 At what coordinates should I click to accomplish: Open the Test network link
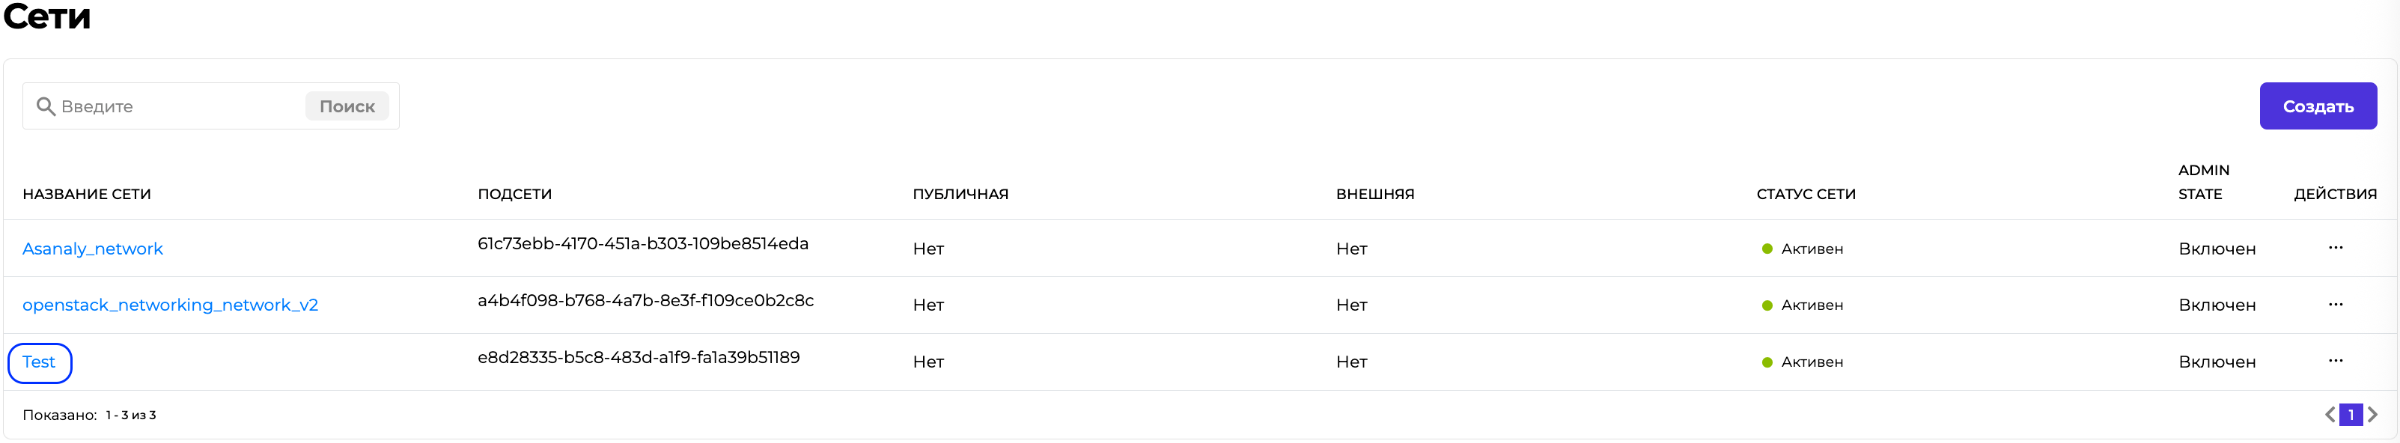point(39,362)
